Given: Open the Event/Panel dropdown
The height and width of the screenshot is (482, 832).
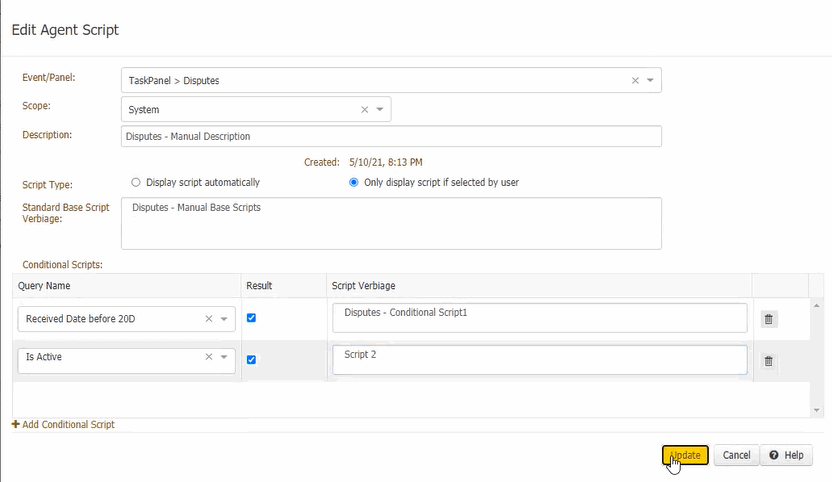Looking at the screenshot, I should pyautogui.click(x=650, y=80).
